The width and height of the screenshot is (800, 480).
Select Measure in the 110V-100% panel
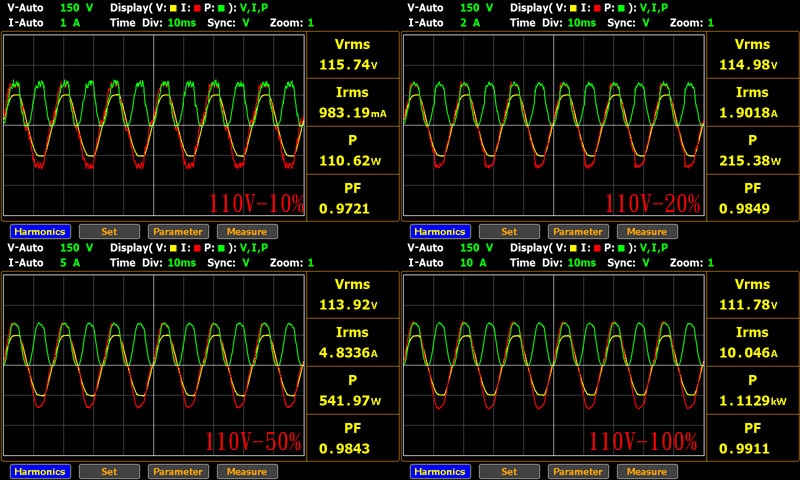(647, 471)
